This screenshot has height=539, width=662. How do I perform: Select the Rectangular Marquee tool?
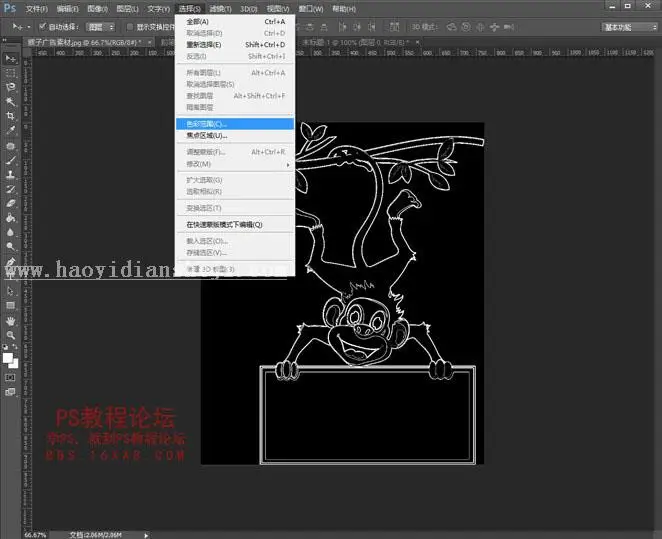(11, 73)
